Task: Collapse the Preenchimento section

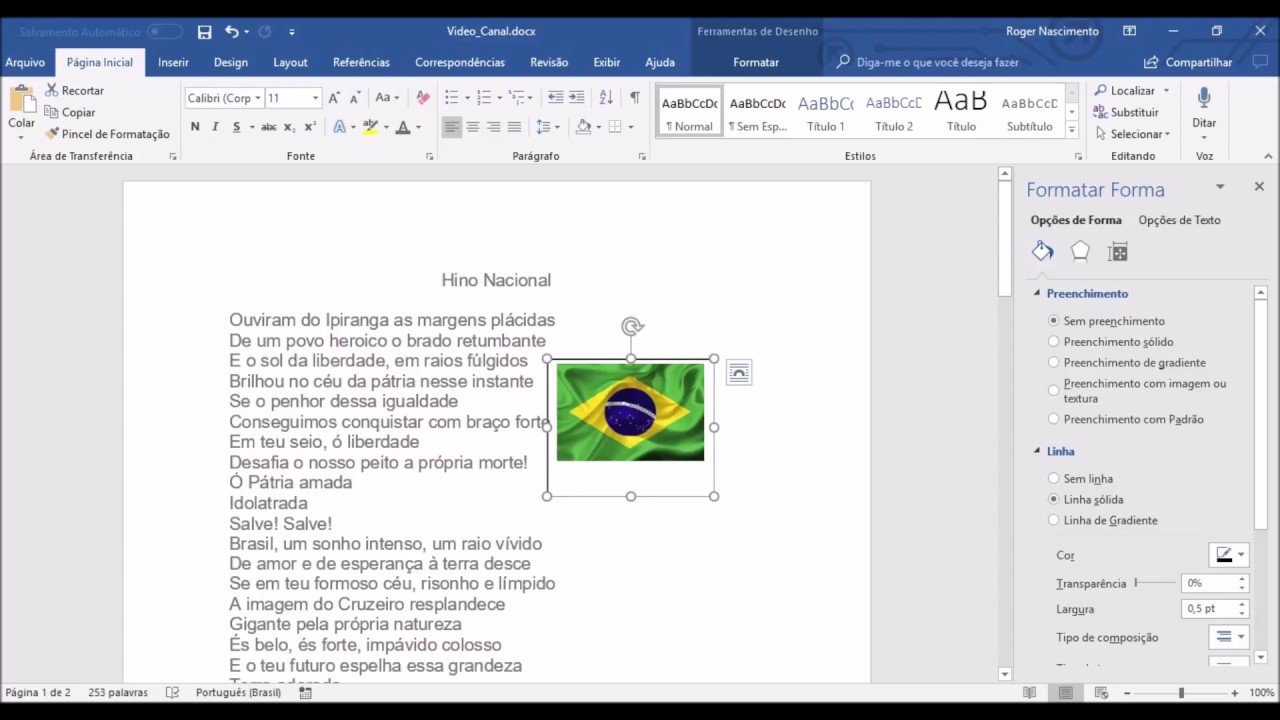Action: tap(1037, 293)
